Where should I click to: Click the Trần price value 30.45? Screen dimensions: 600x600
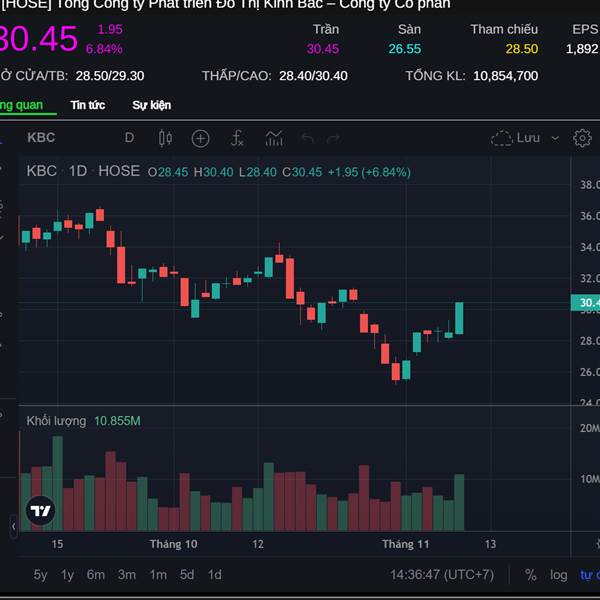coord(323,49)
